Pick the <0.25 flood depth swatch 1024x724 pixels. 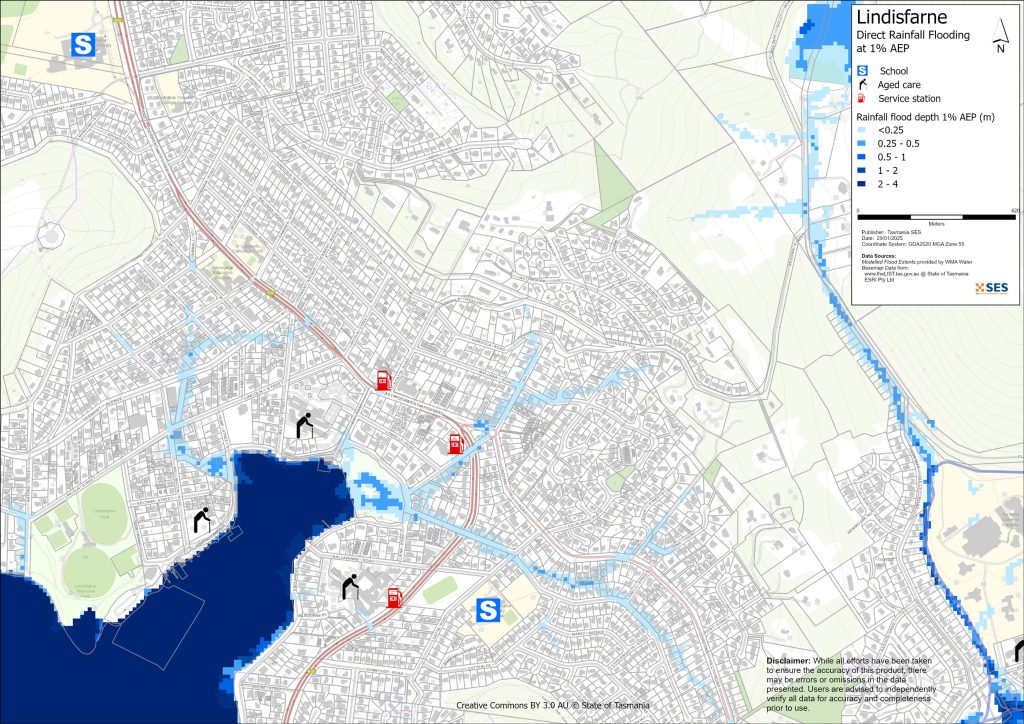pos(862,129)
